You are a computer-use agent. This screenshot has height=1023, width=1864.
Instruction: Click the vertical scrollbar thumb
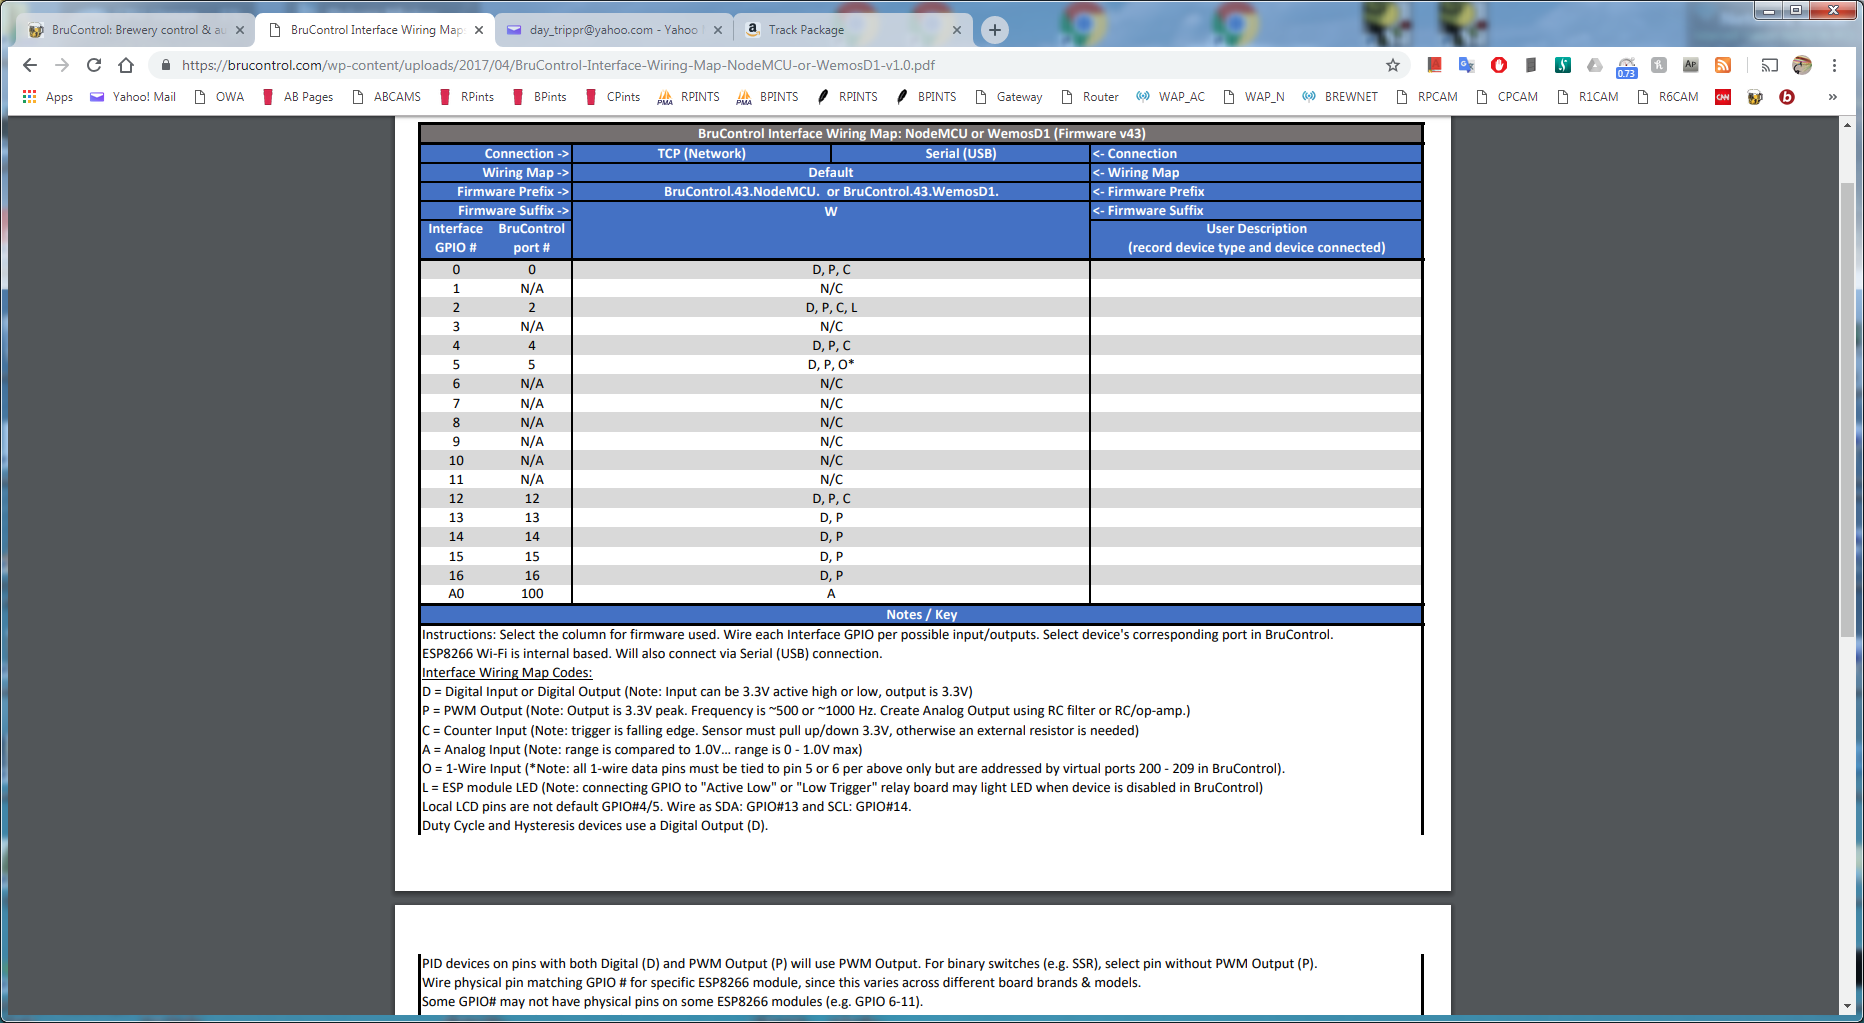click(1847, 410)
